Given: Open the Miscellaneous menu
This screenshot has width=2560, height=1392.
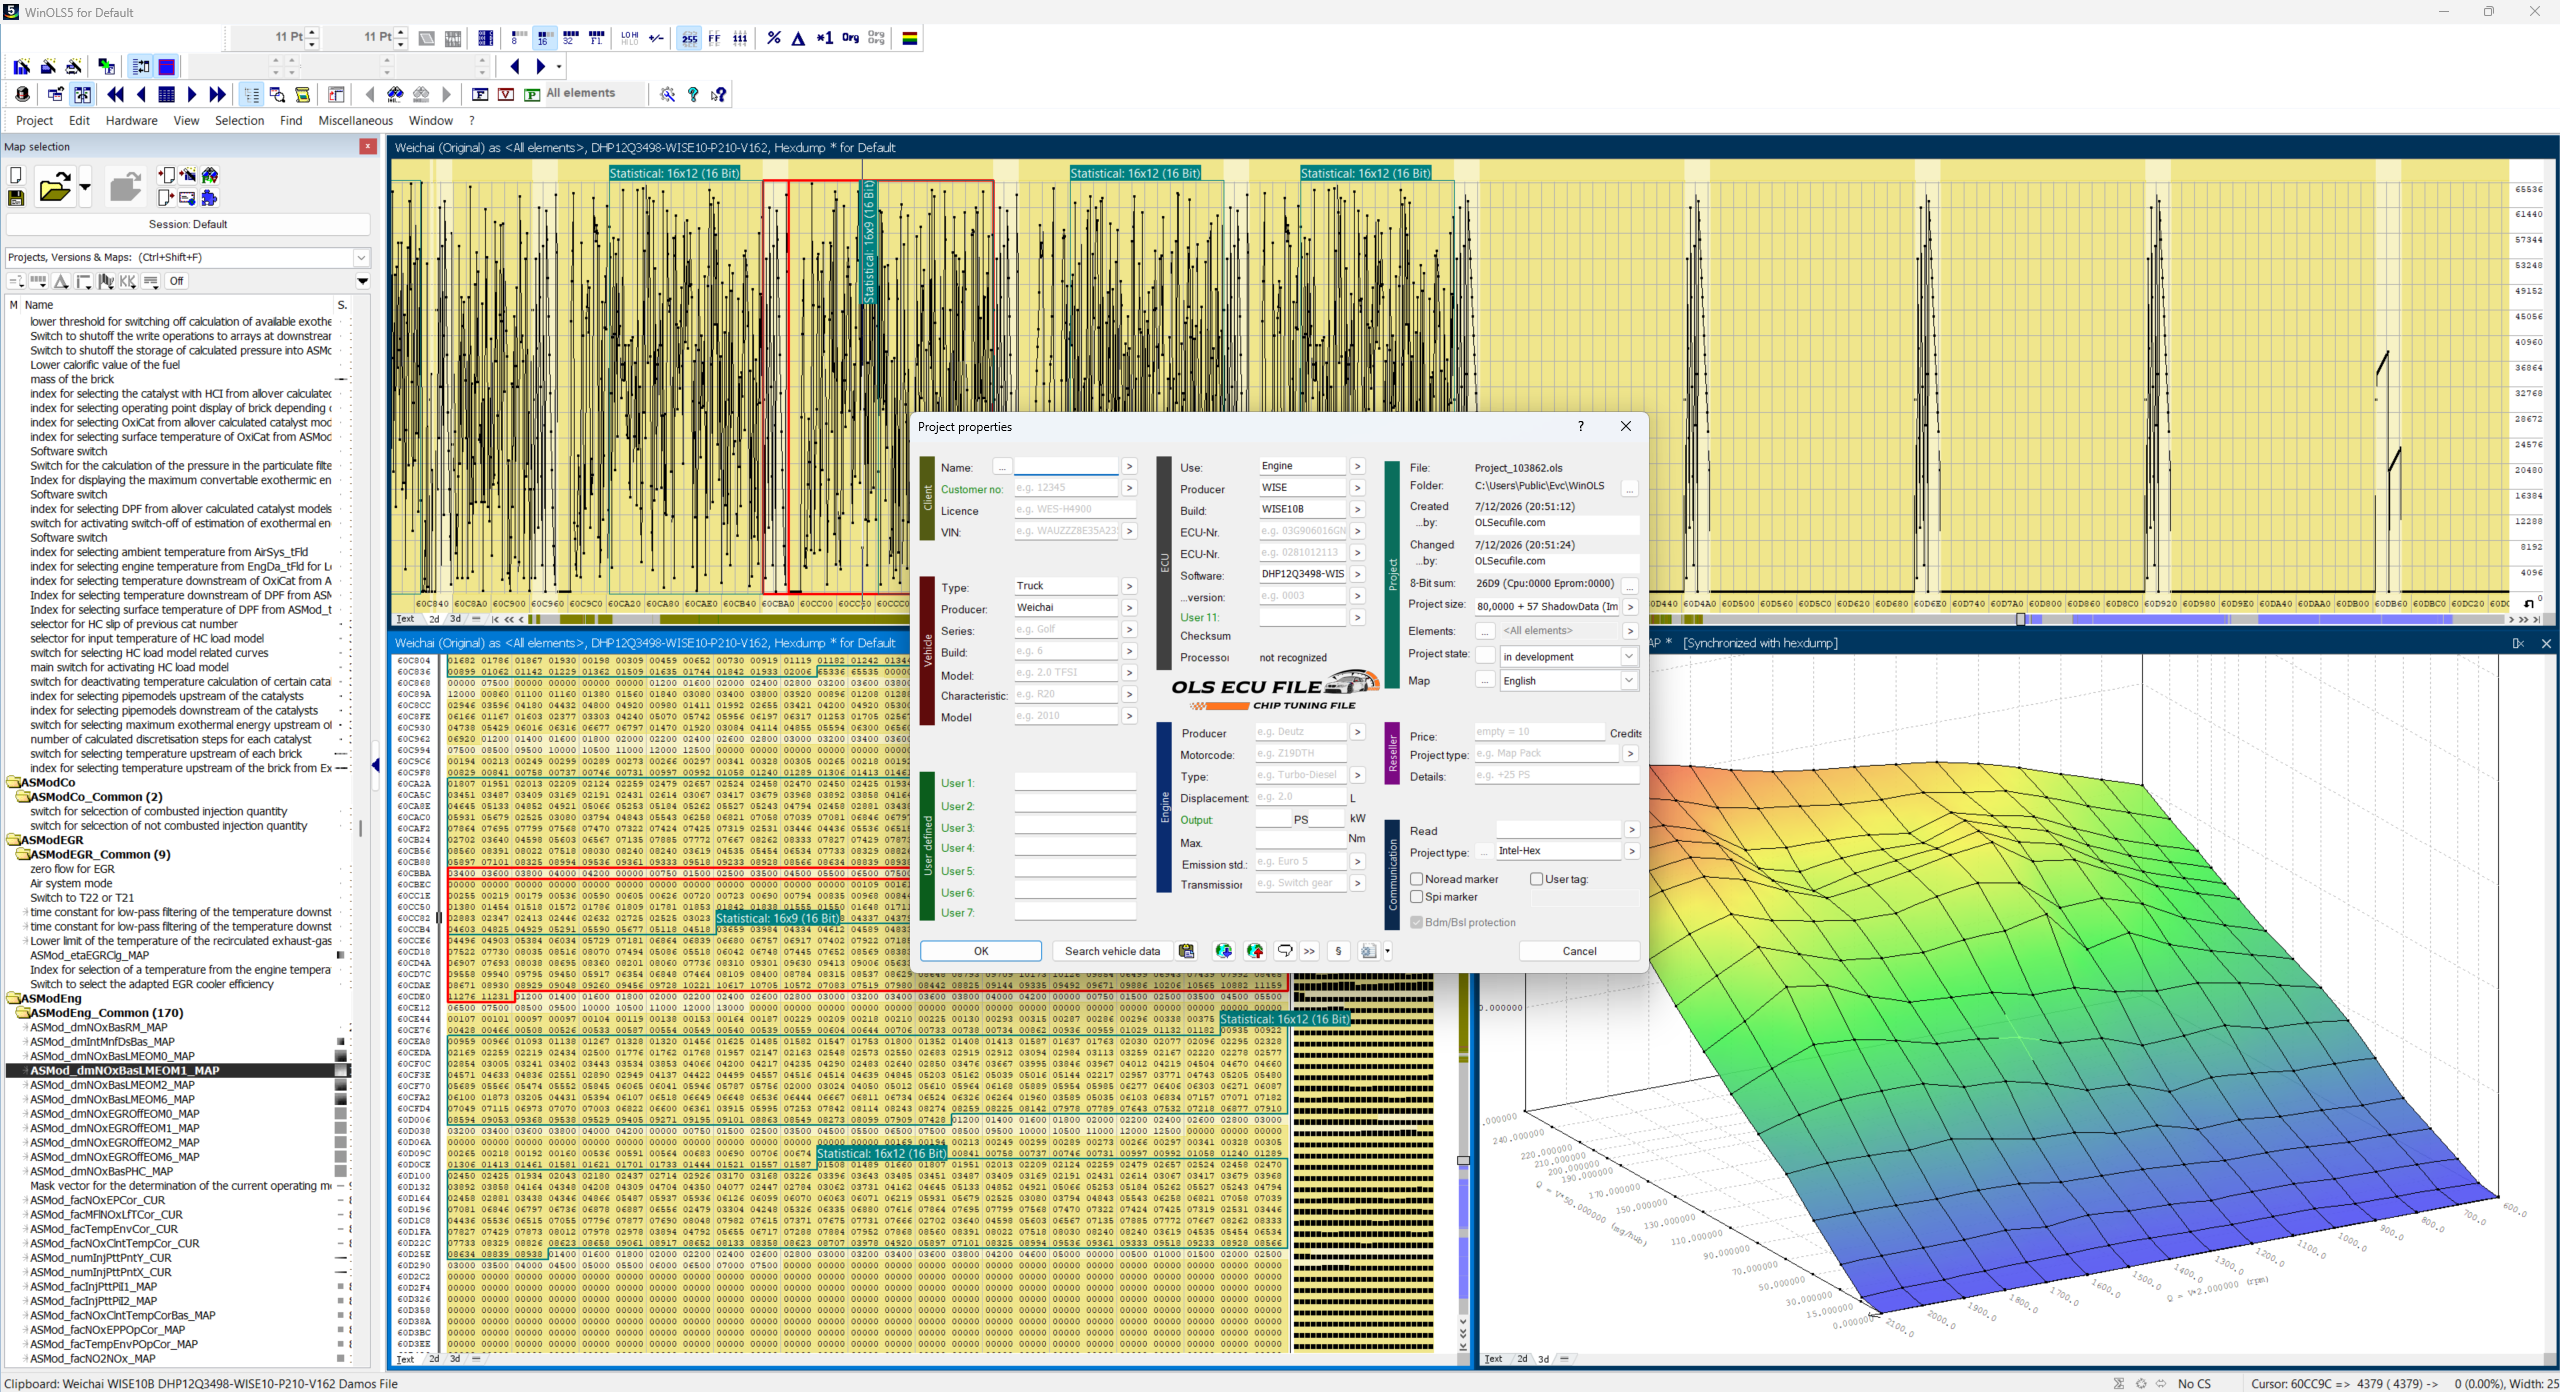Looking at the screenshot, I should 355,120.
